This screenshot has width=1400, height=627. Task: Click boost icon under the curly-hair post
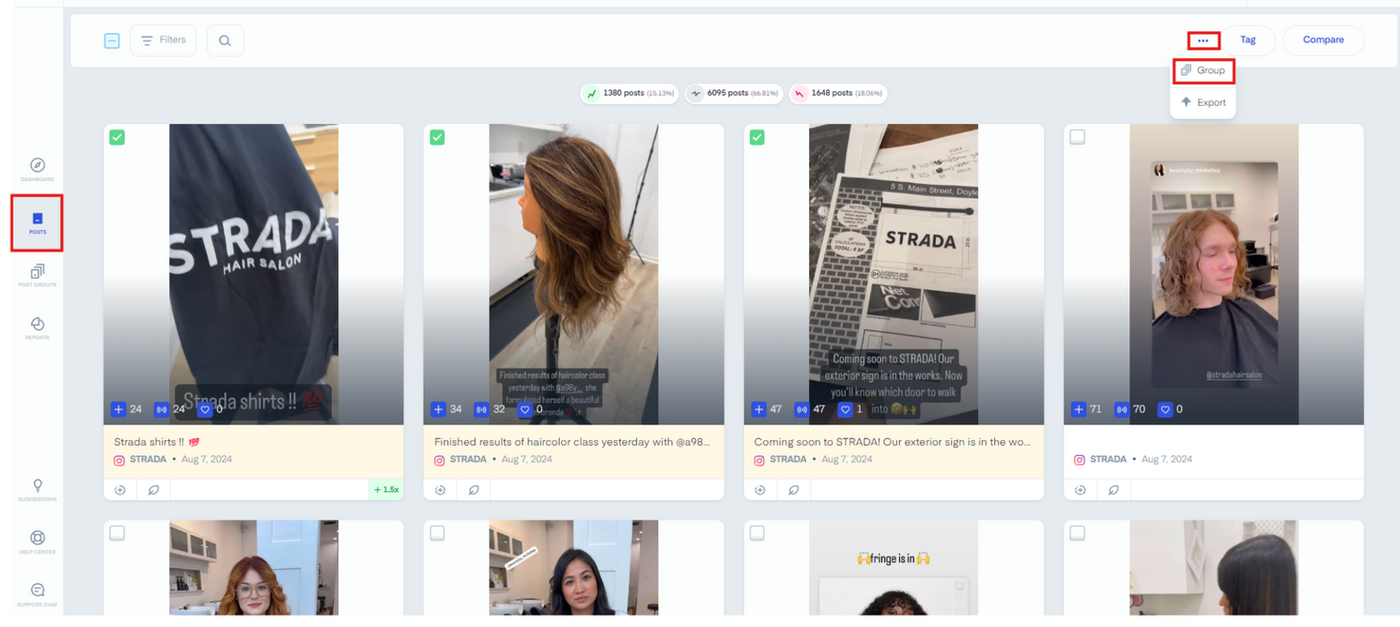point(1080,490)
